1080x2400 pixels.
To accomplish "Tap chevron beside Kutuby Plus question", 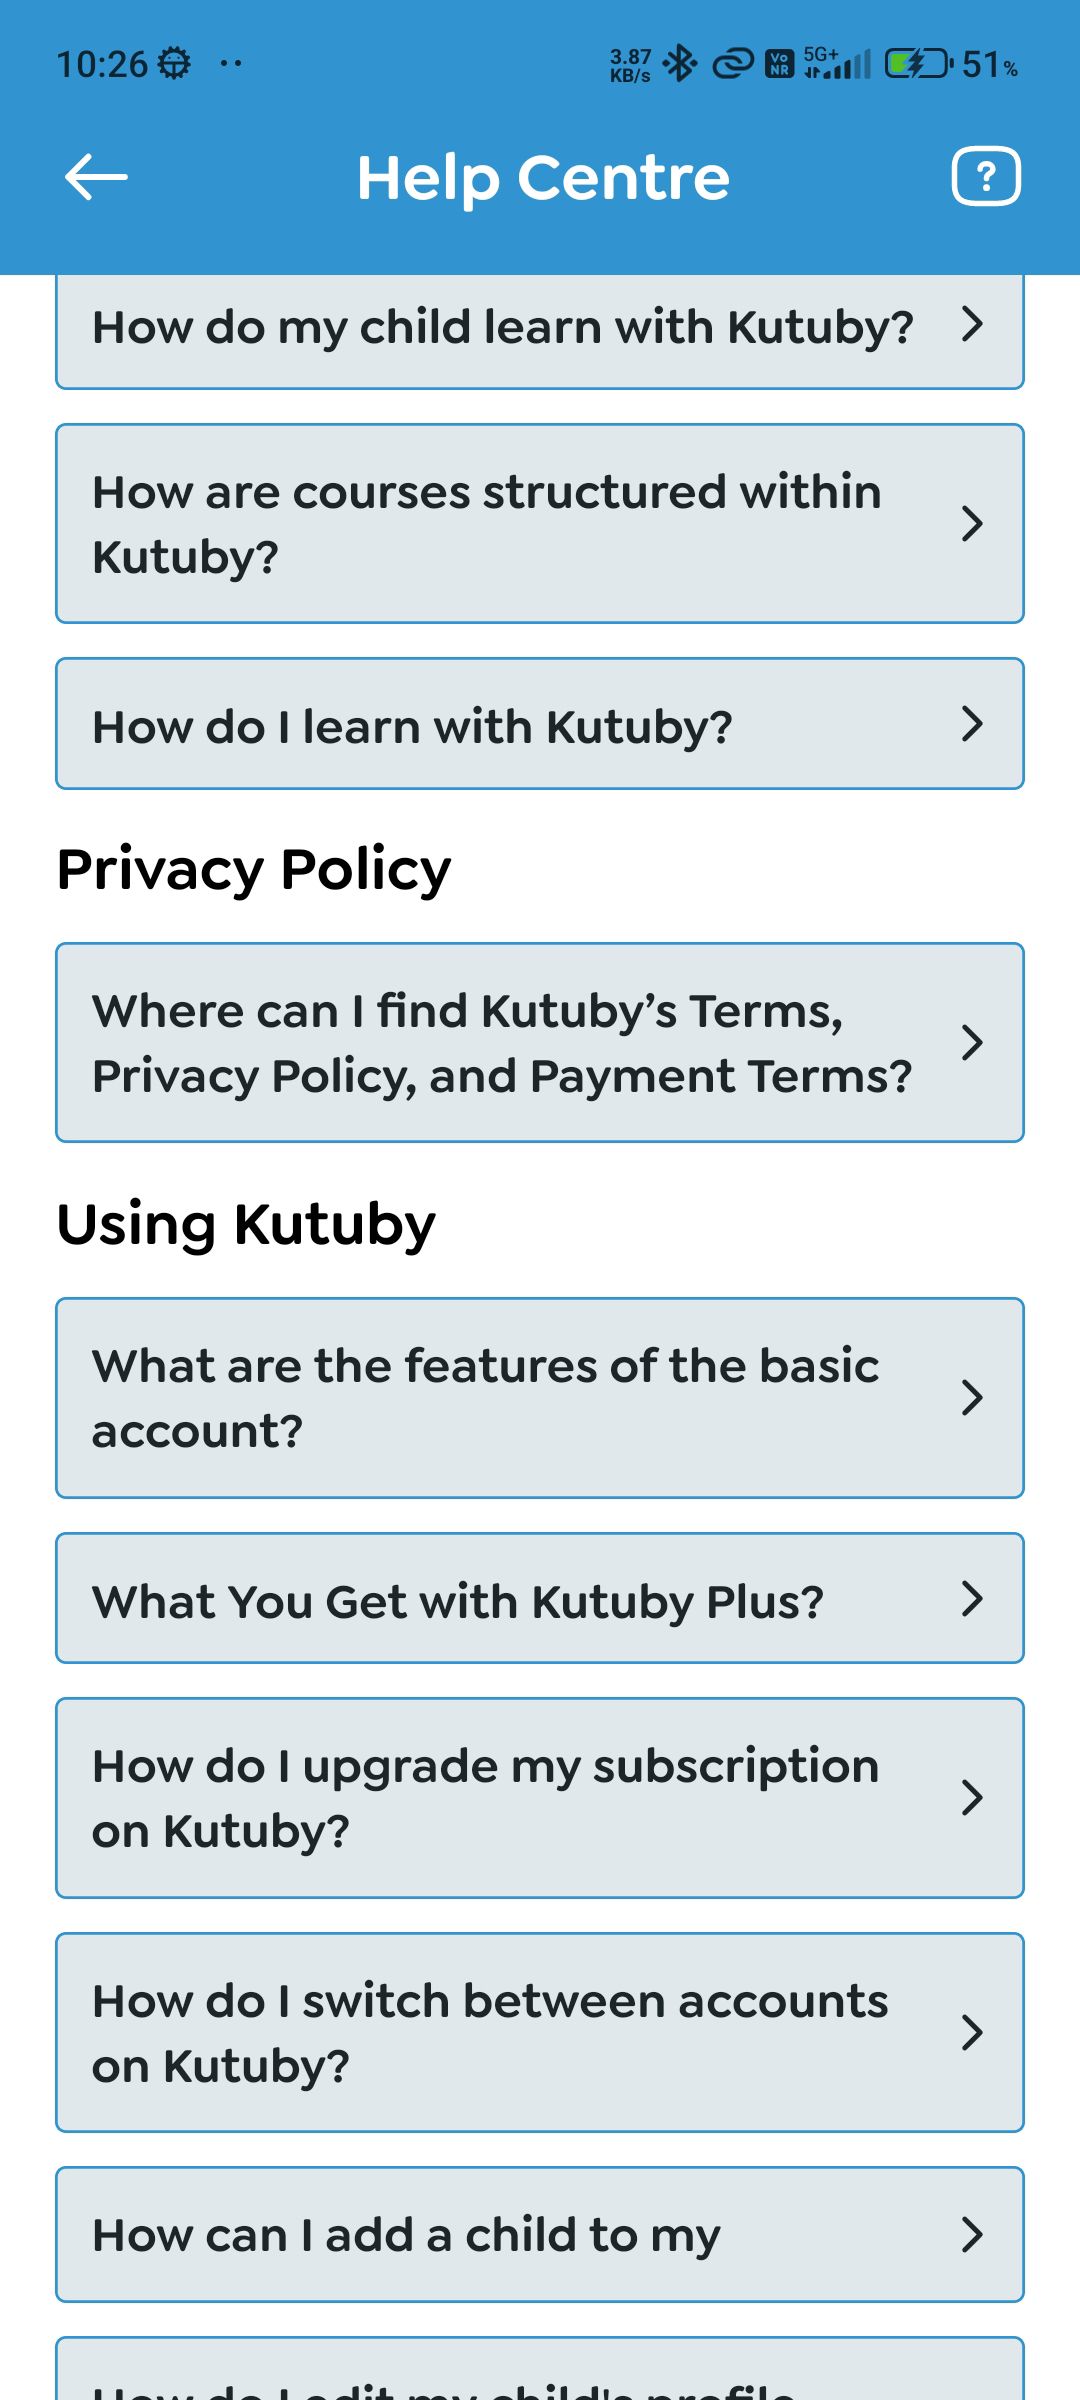I will click(971, 1598).
